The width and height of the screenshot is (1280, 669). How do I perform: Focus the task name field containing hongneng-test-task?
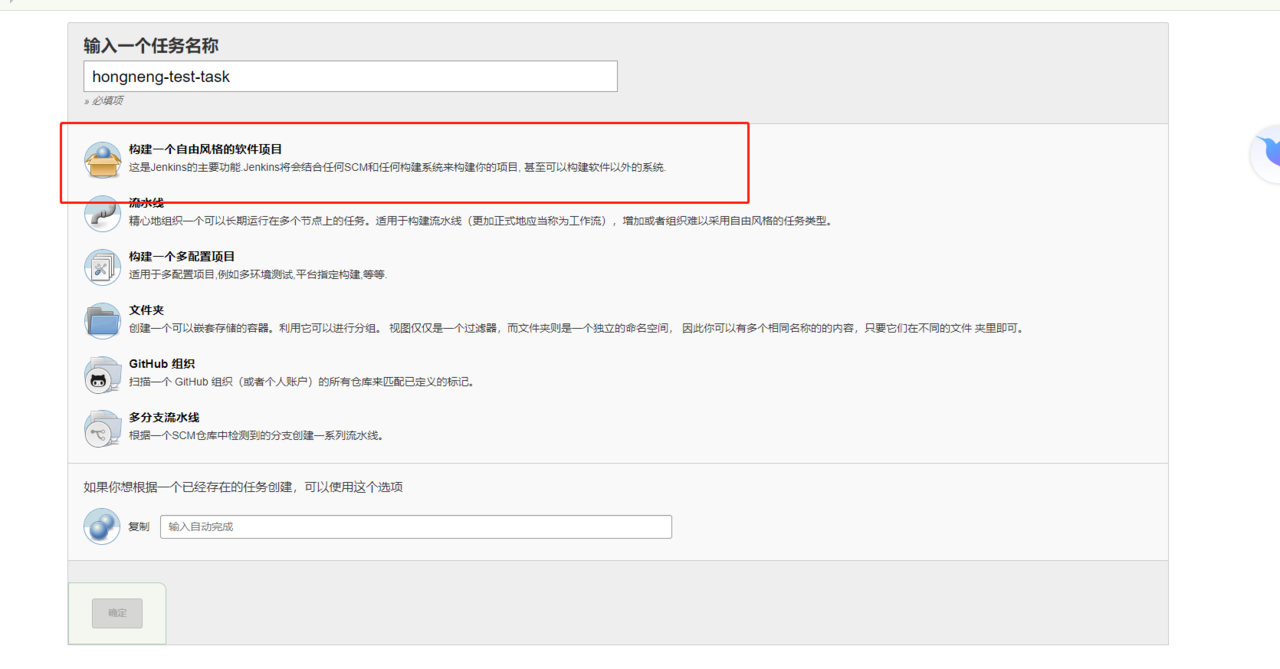point(350,76)
